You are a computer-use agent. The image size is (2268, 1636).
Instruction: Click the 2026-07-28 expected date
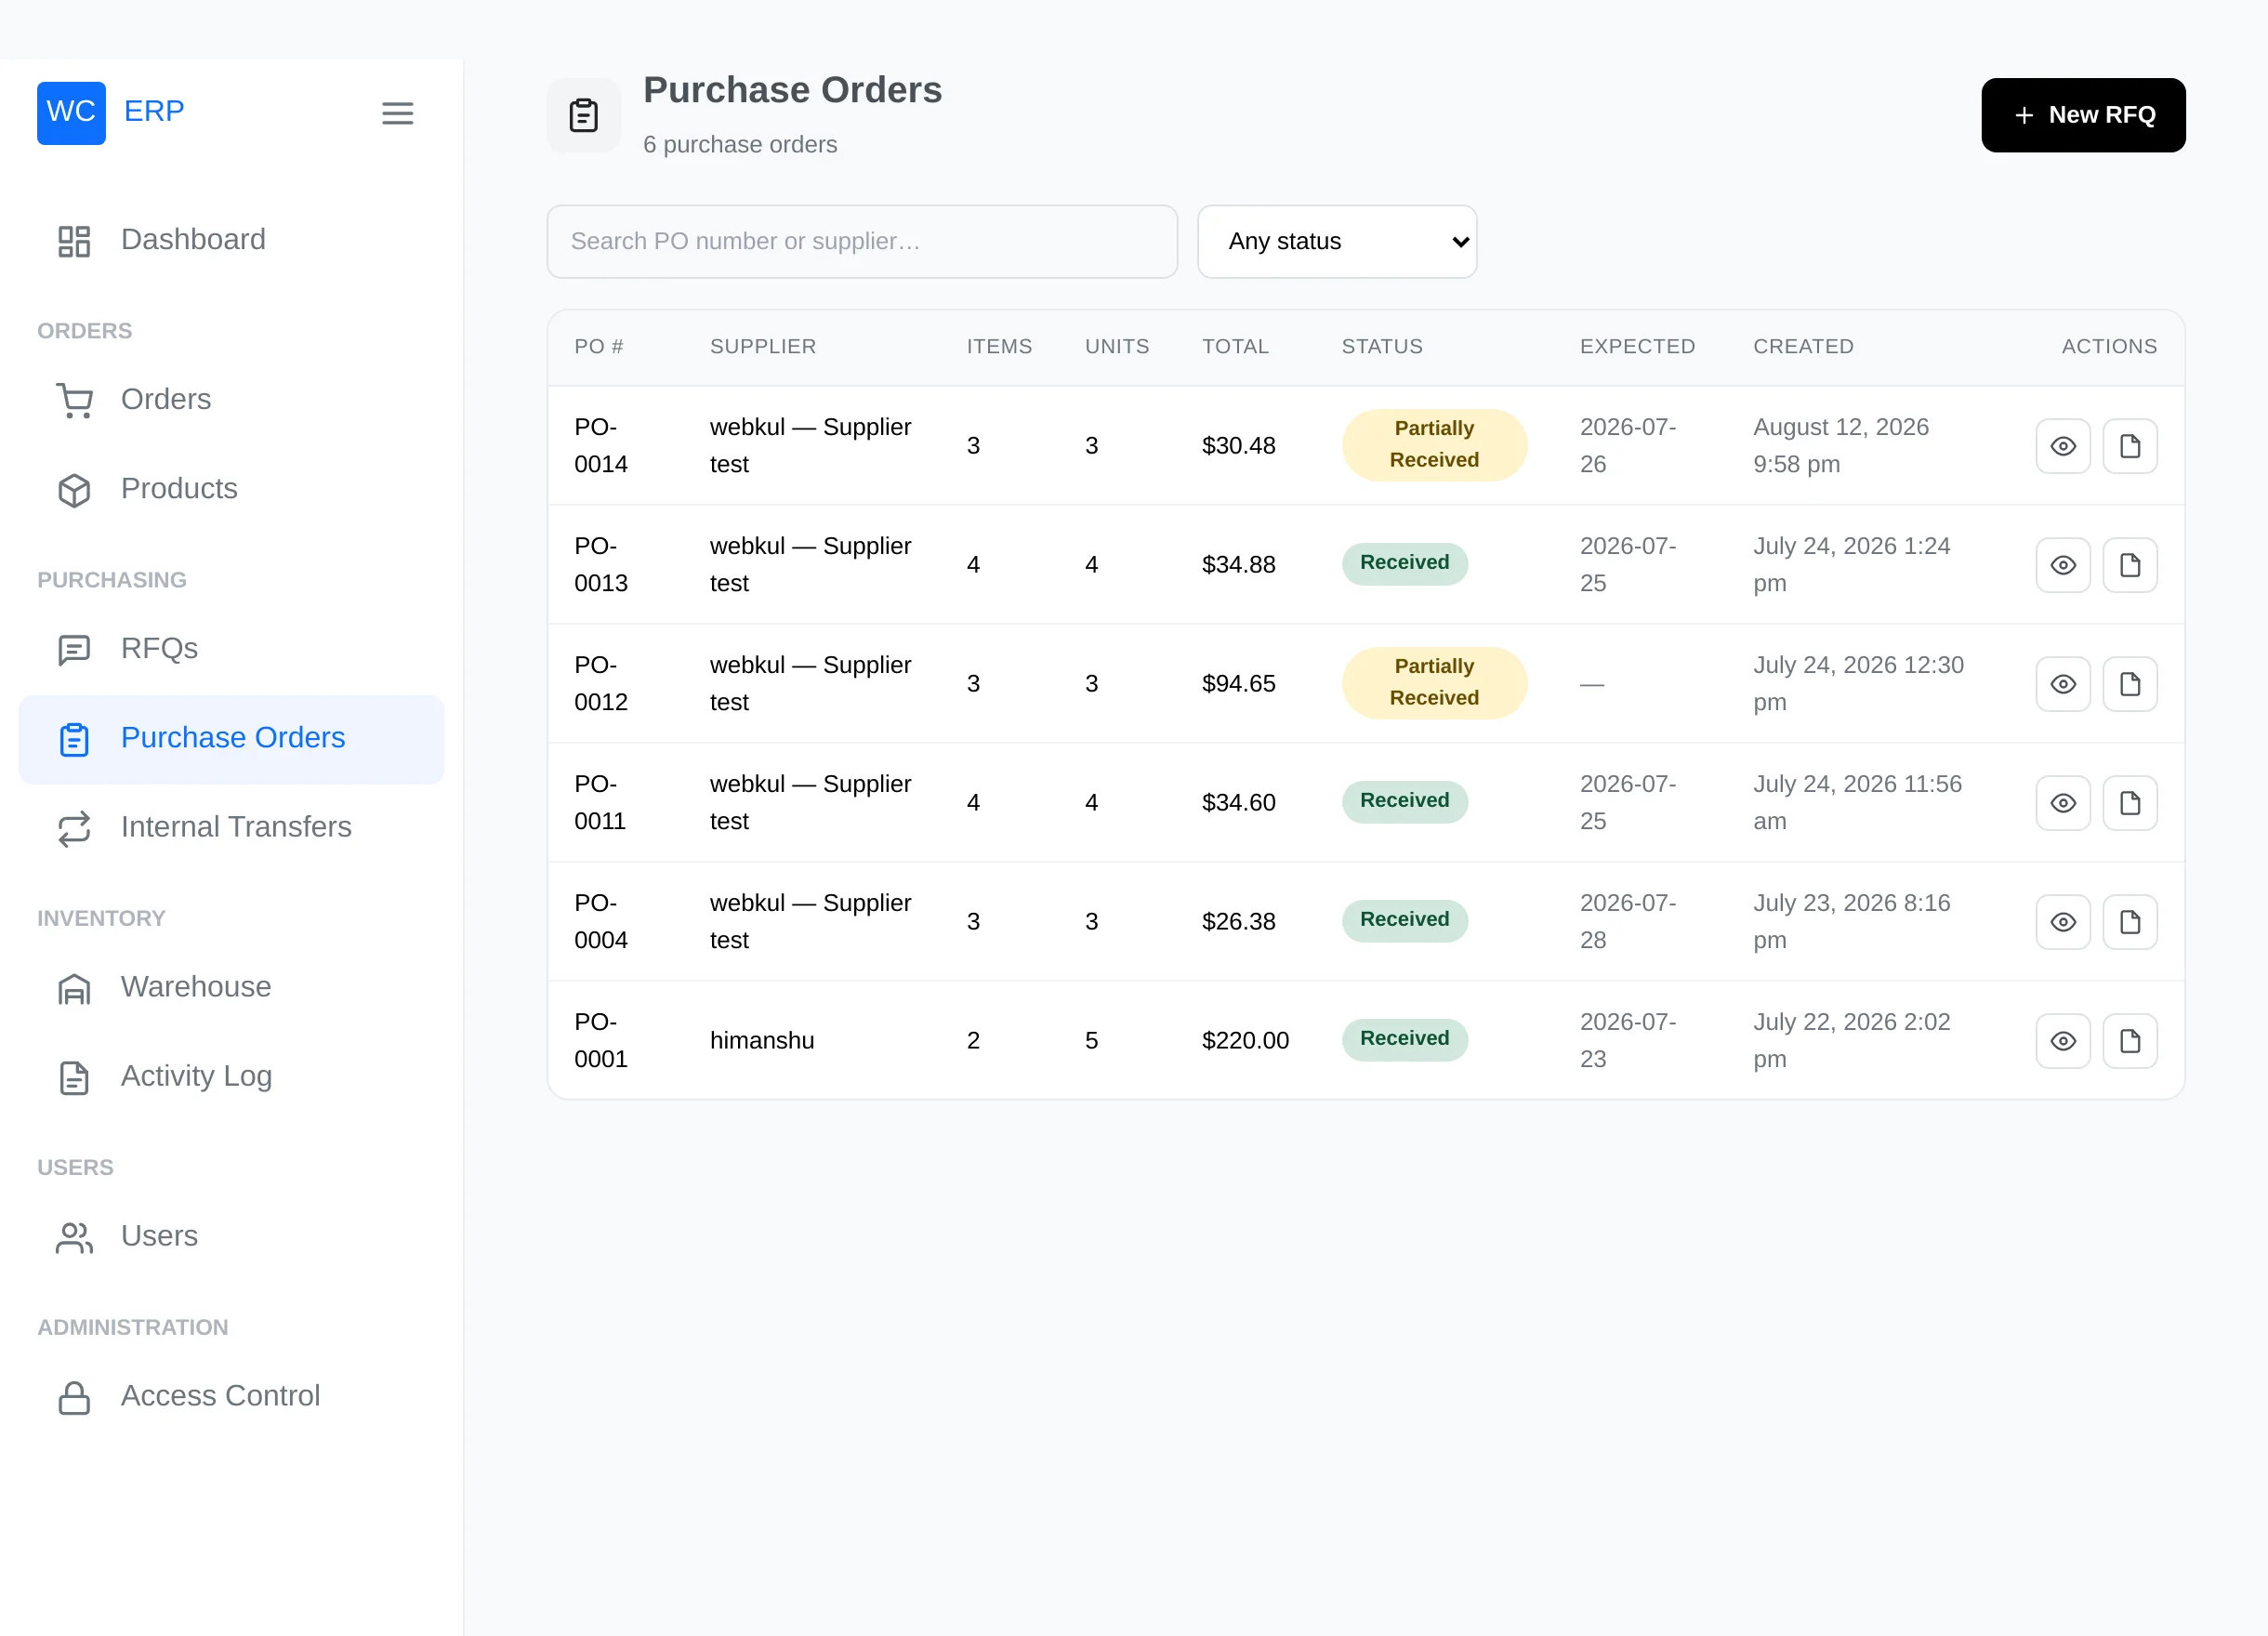(1628, 922)
